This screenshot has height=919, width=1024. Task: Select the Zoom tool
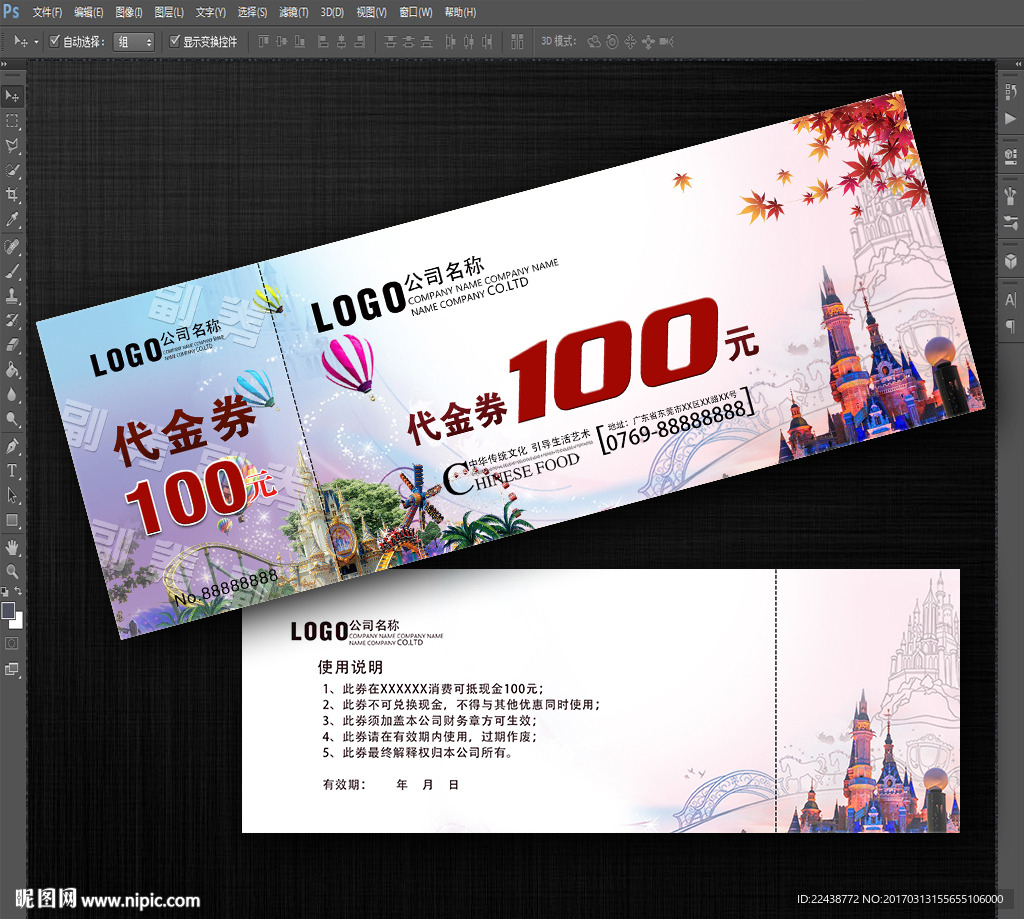[x=12, y=572]
